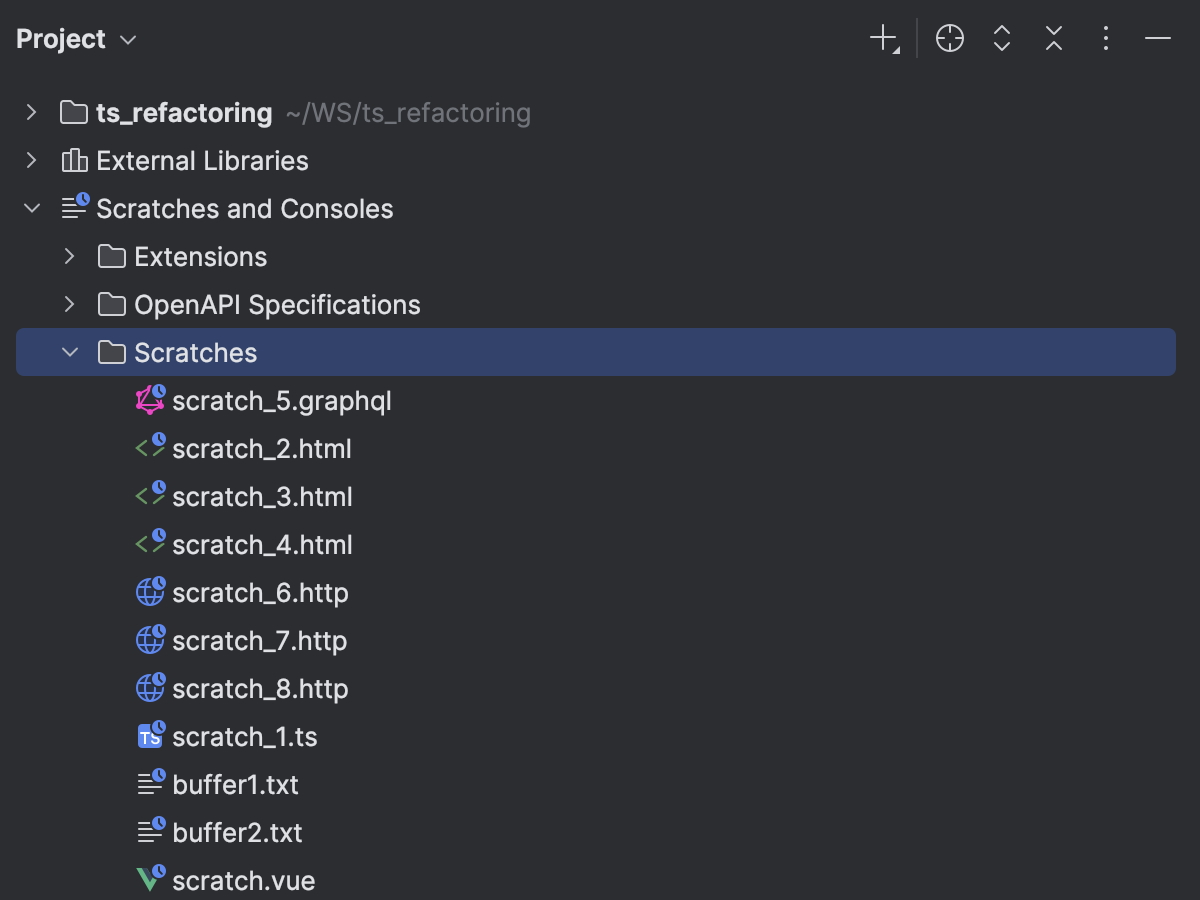Hide the Project tool window with minimize dash
This screenshot has width=1200, height=900.
click(1158, 39)
